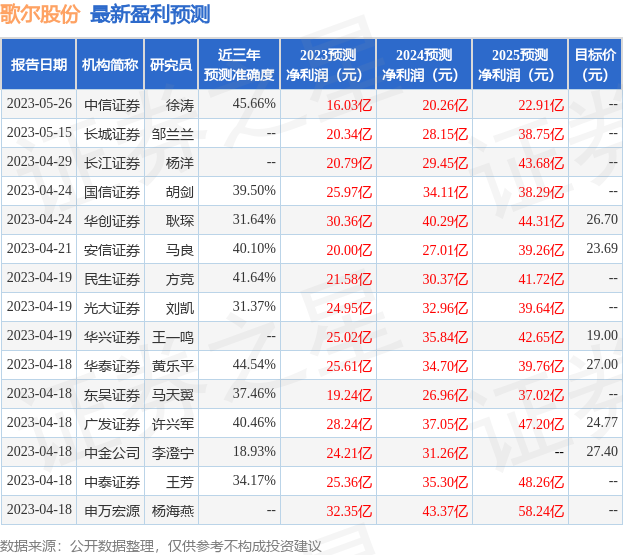
Task: Click 58.24亿 forecast value
Action: click(x=541, y=511)
